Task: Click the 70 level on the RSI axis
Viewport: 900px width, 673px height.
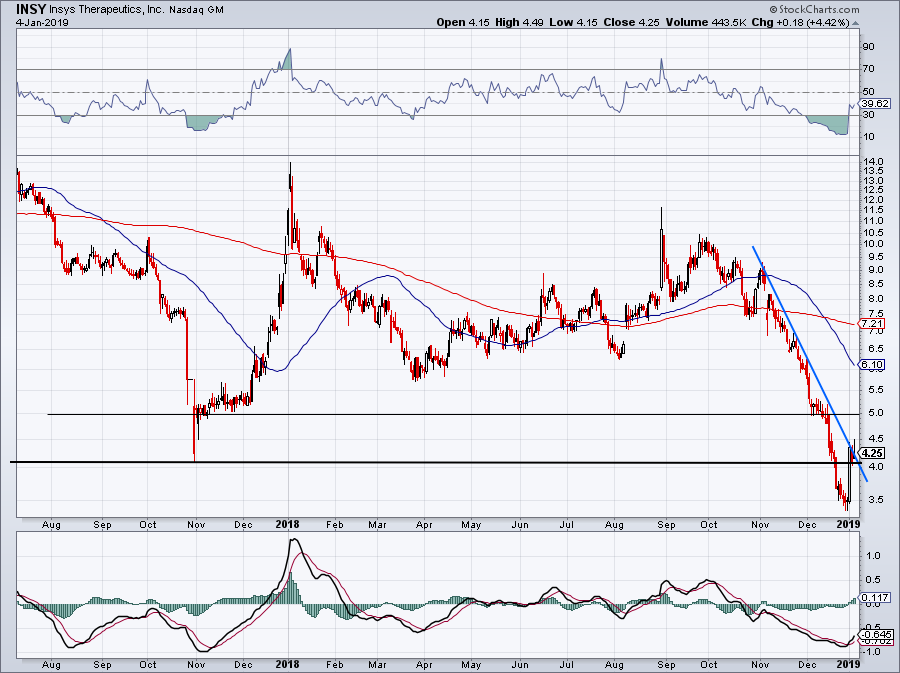Action: point(868,69)
